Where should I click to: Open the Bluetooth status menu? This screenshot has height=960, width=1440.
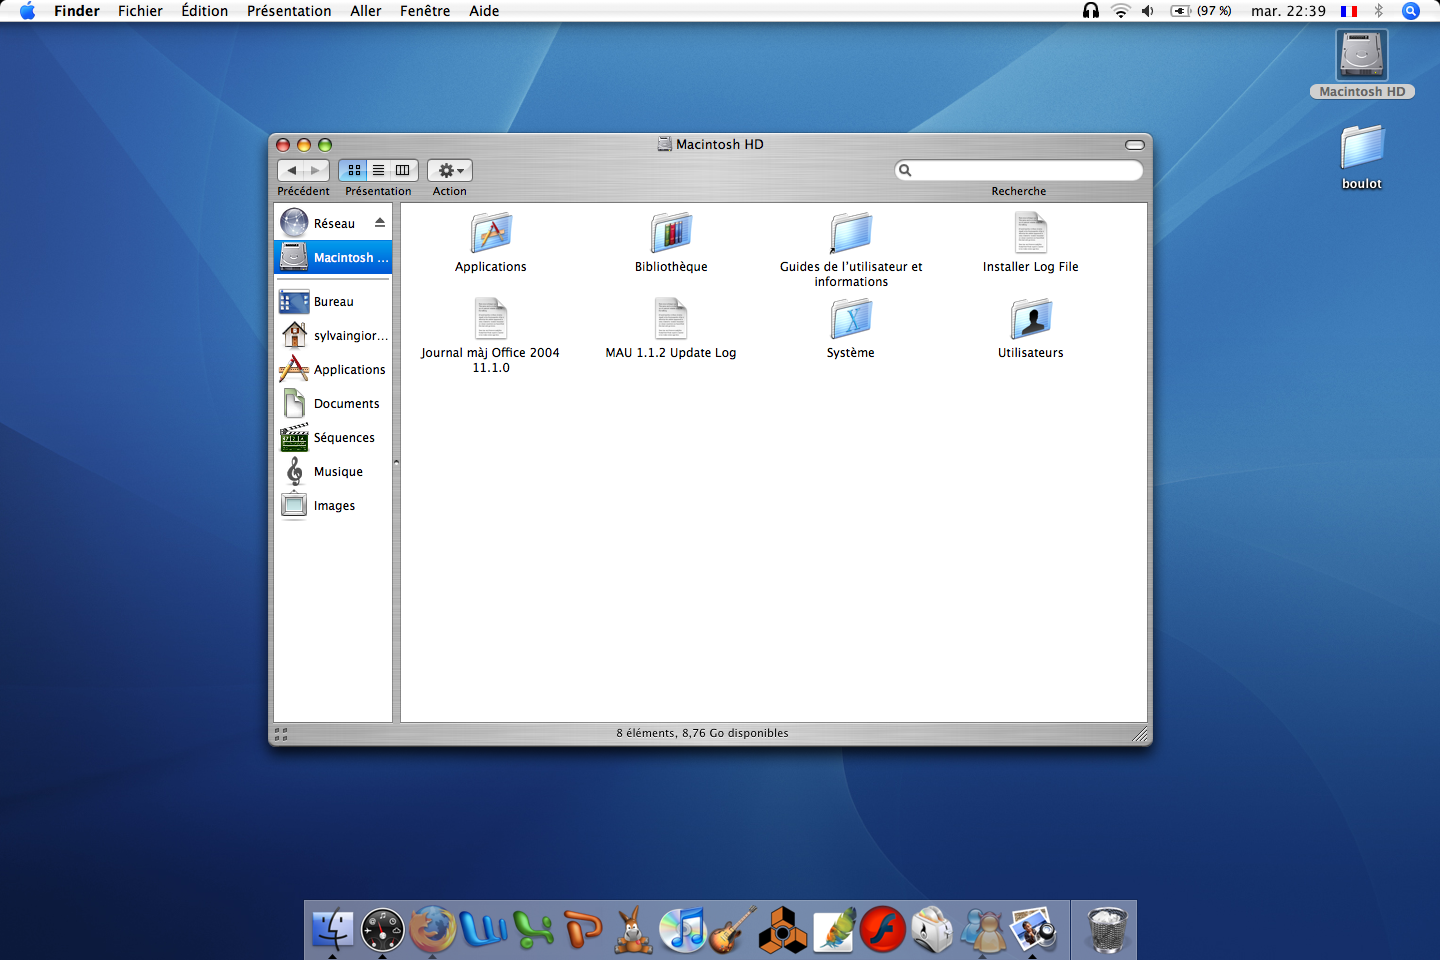(1378, 11)
